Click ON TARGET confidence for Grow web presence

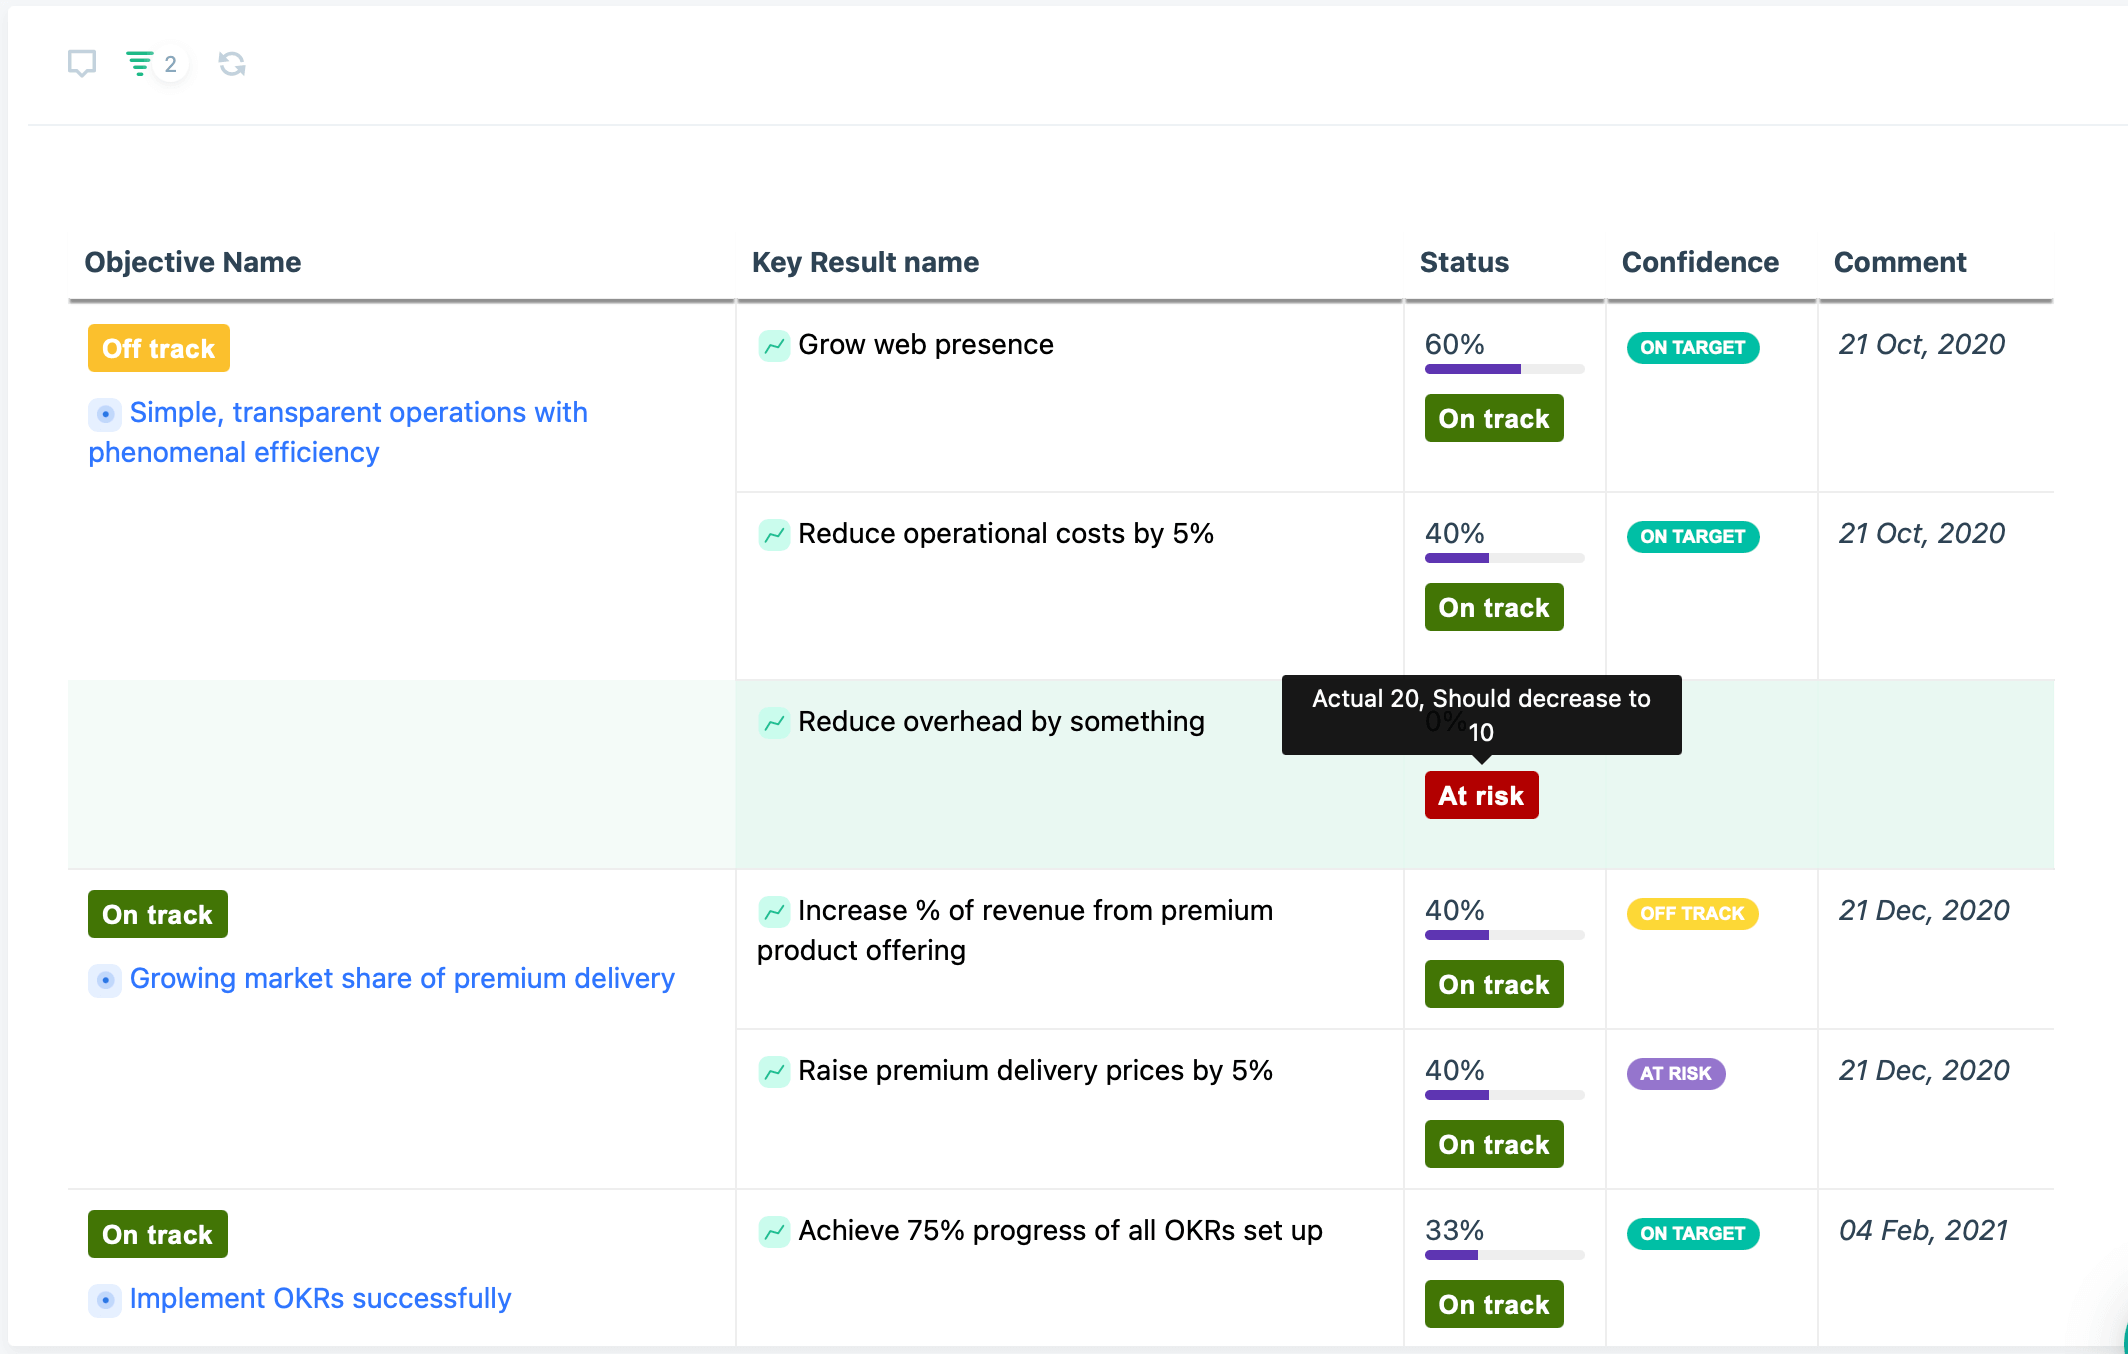click(1693, 347)
